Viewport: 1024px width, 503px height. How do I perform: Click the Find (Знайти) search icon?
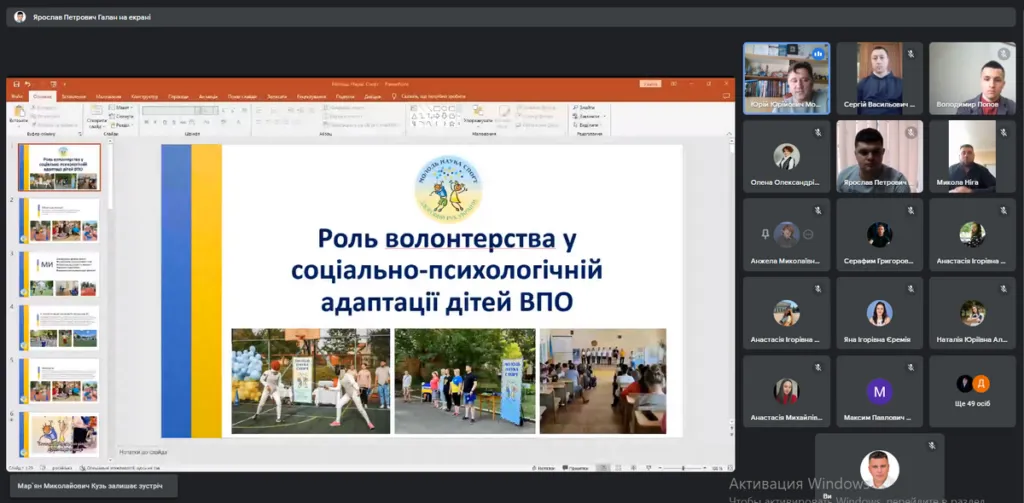(x=576, y=107)
